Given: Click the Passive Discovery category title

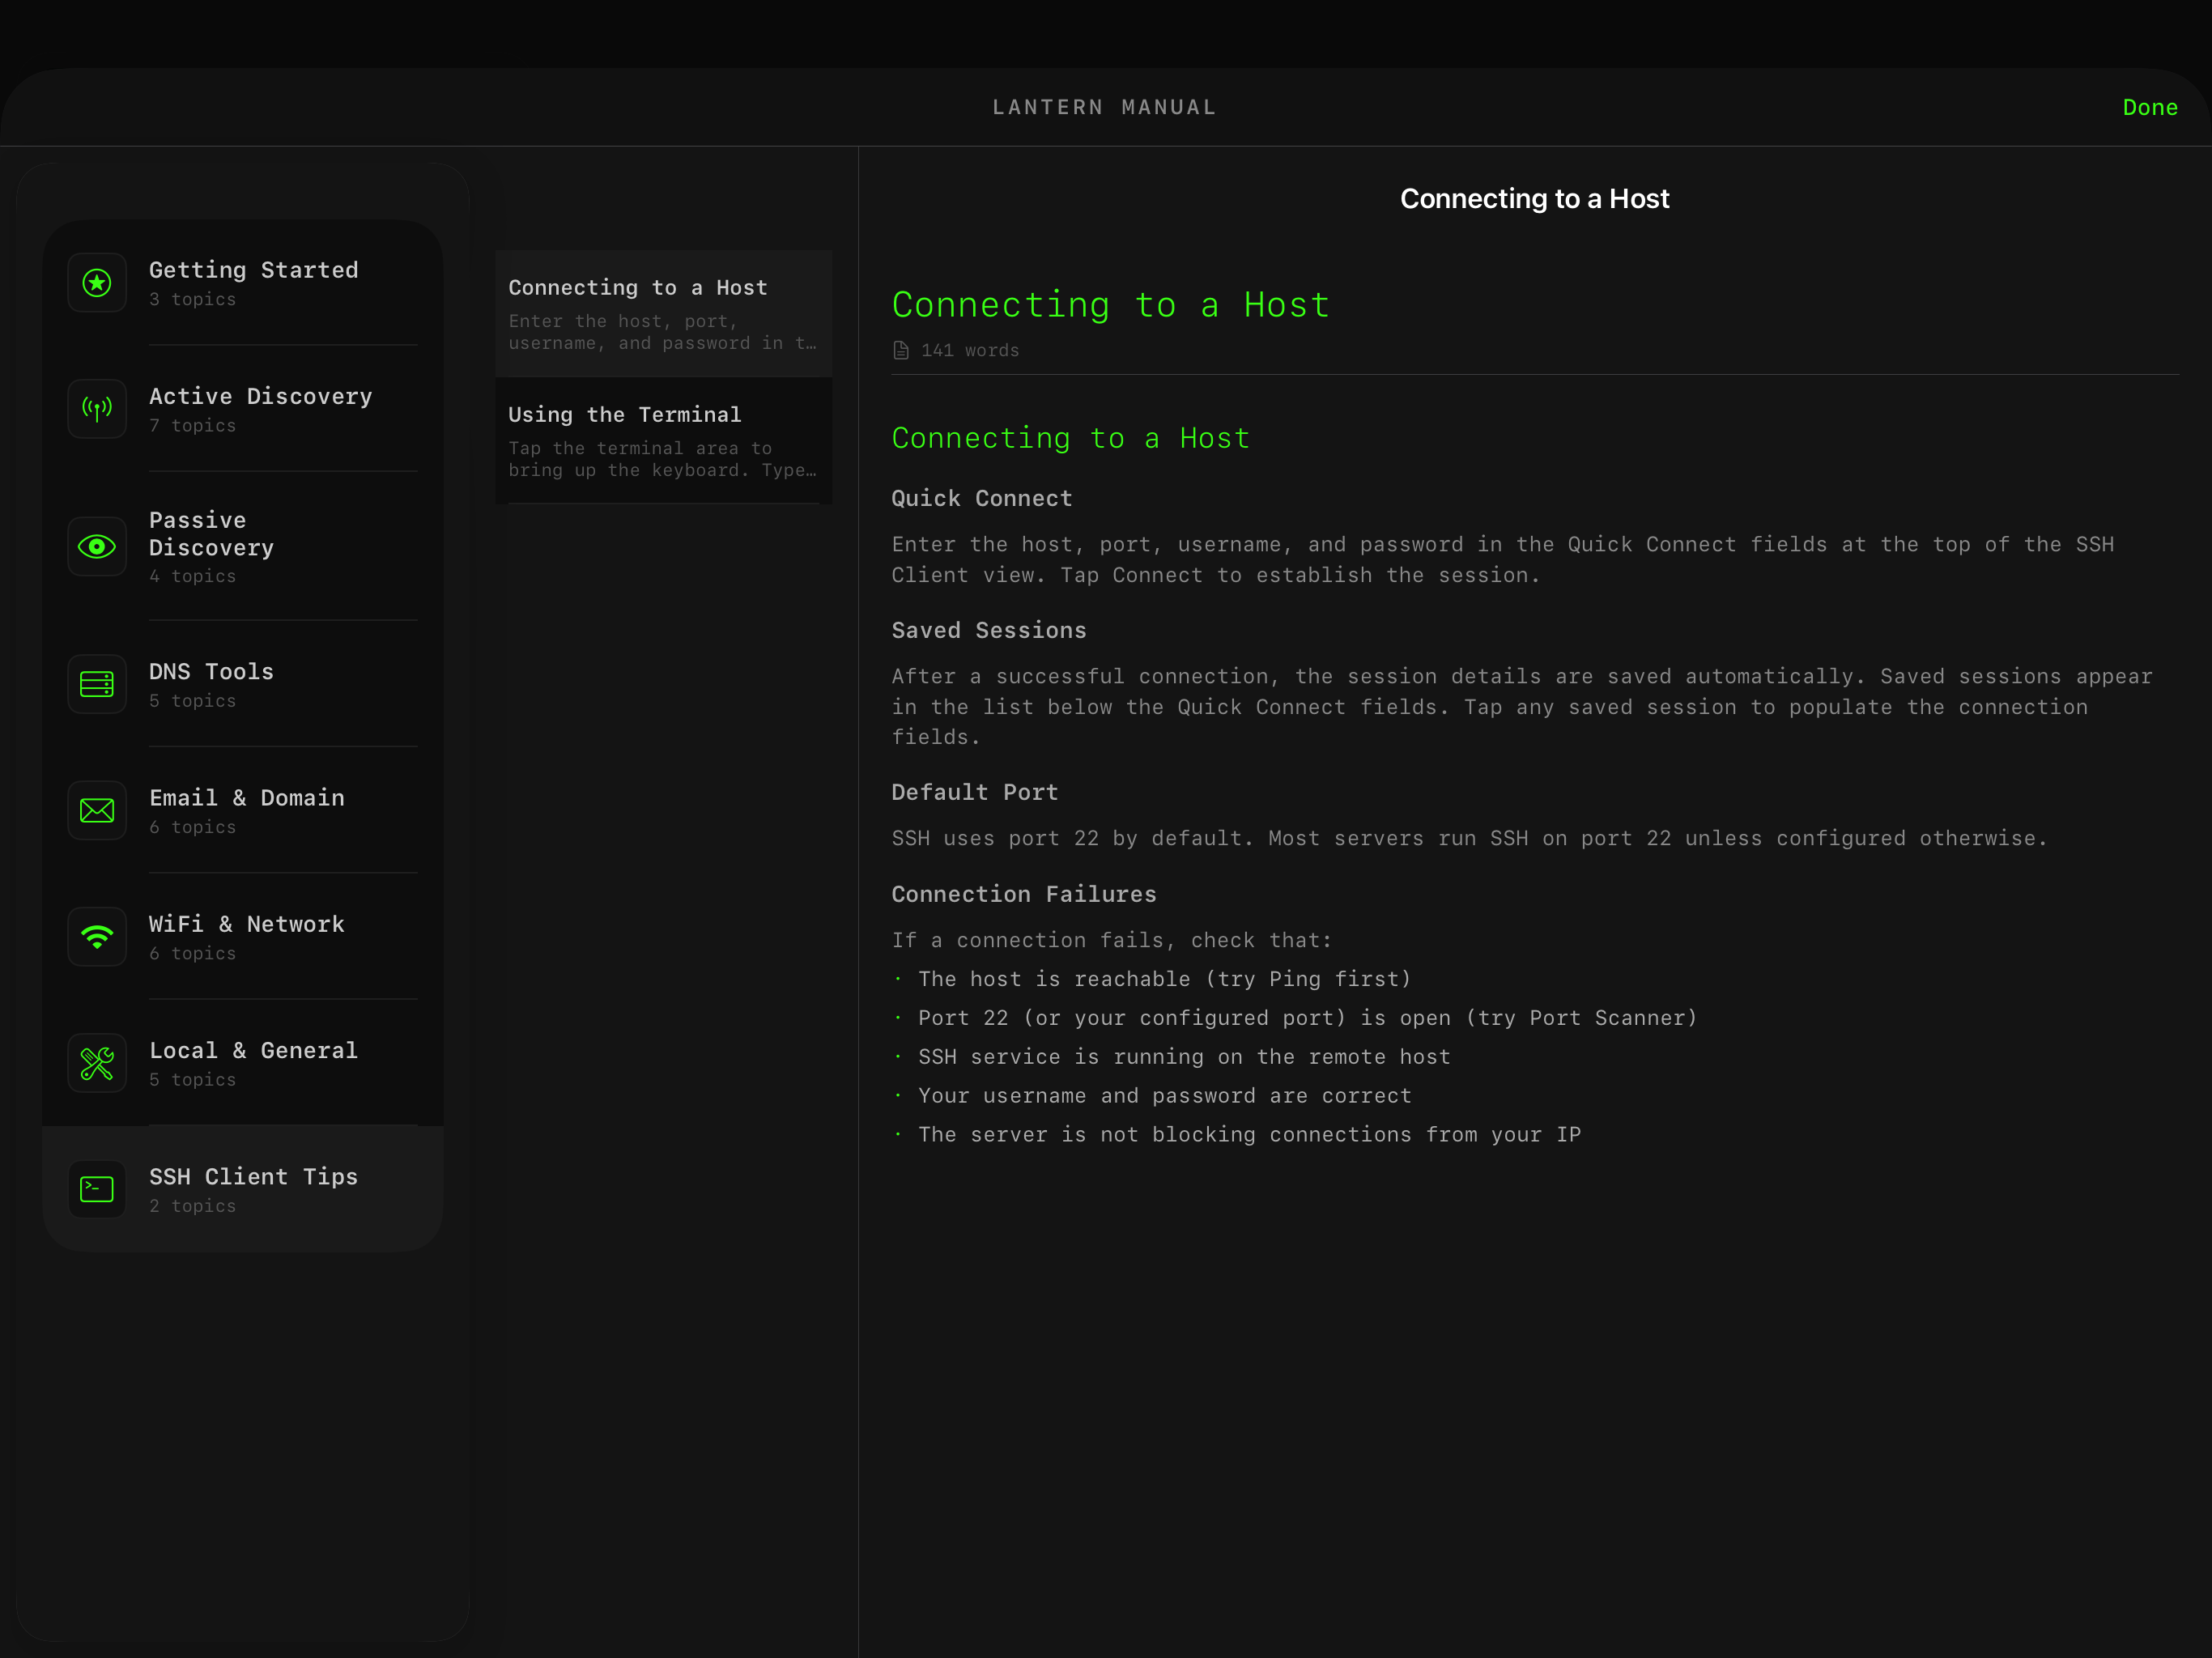Looking at the screenshot, I should tap(211, 534).
